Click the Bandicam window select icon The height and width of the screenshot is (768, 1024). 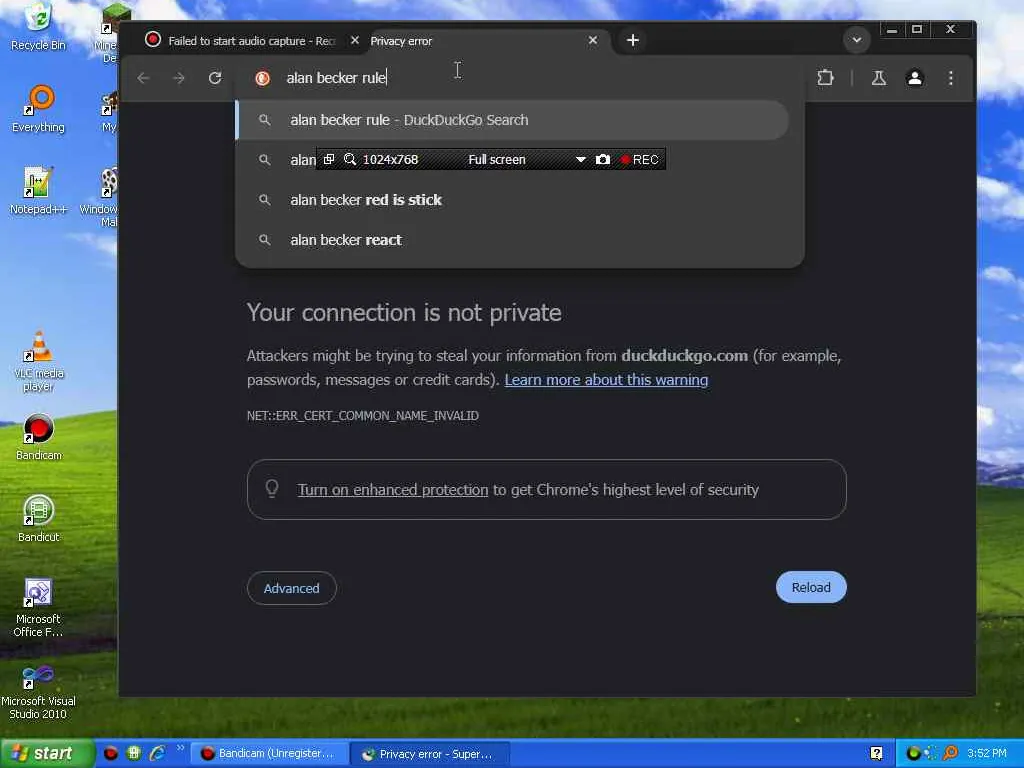329,159
